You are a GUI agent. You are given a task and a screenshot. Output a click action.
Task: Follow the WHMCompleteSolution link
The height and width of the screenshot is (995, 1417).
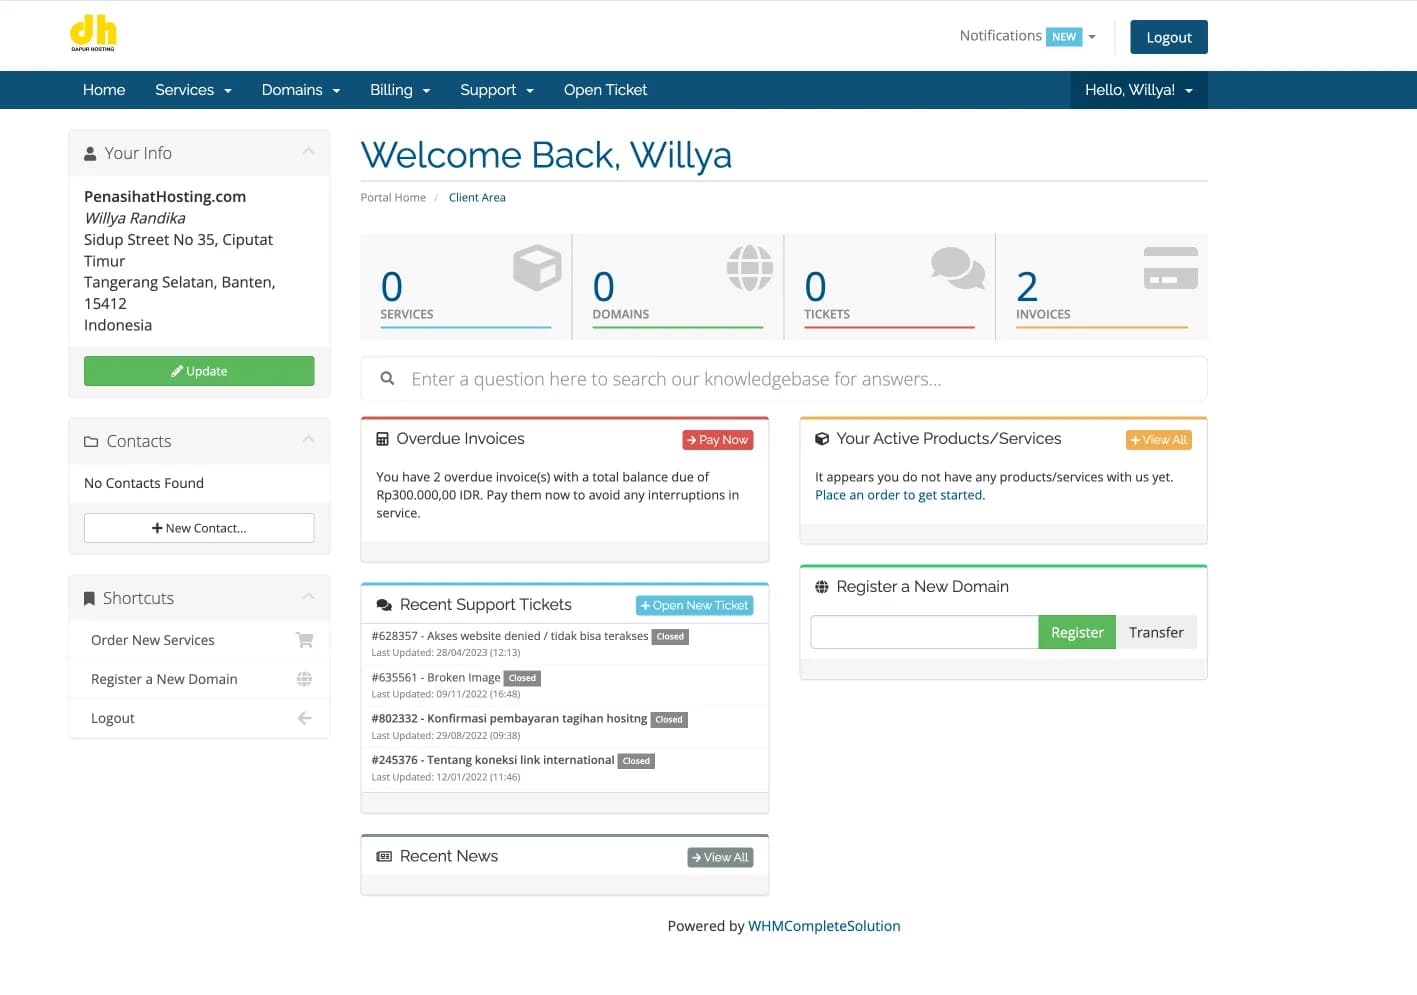click(824, 926)
